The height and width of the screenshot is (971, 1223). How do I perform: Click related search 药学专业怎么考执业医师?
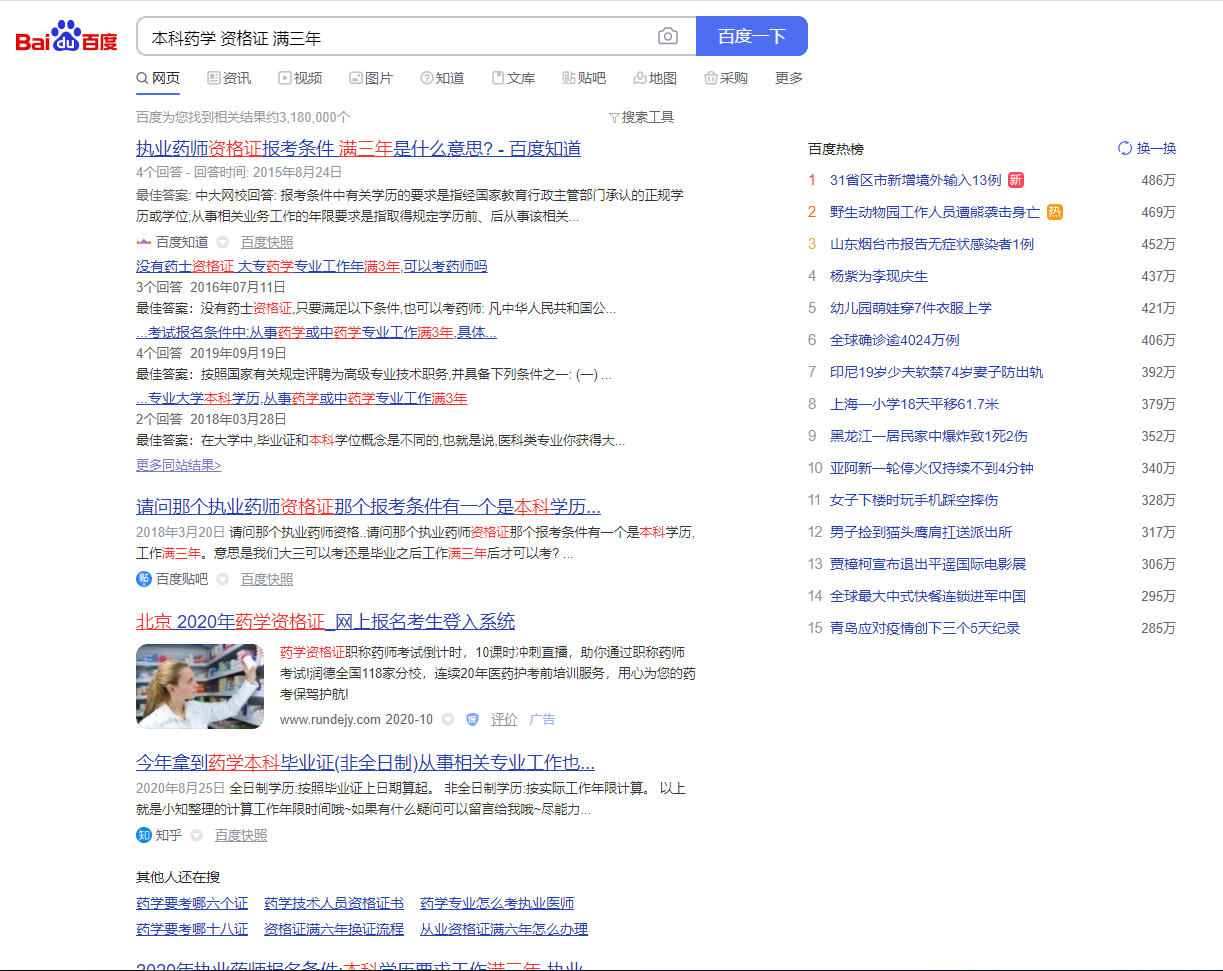pos(497,903)
